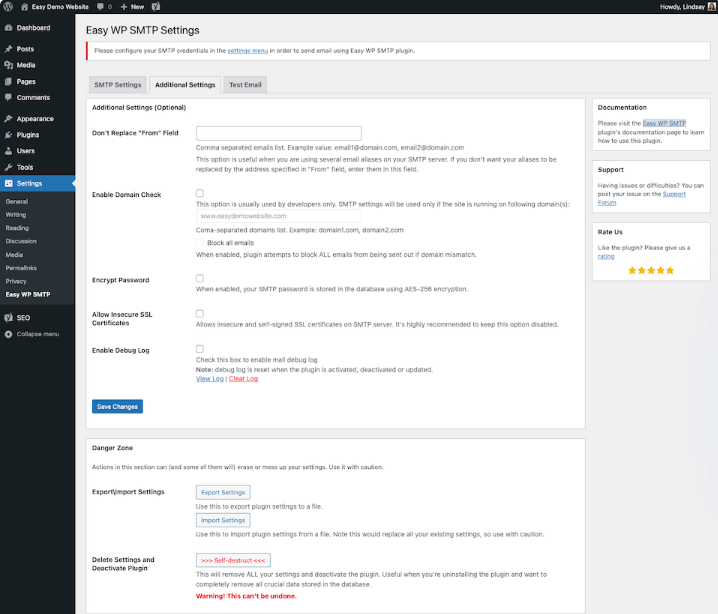Tick the Block all emails checkbox
Image resolution: width=718 pixels, height=614 pixels.
click(x=200, y=243)
